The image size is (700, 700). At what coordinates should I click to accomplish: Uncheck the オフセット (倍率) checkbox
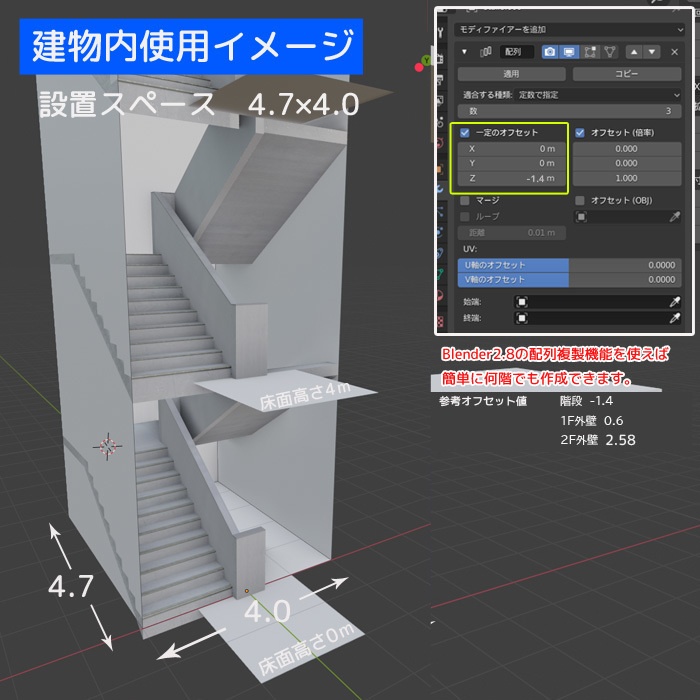click(580, 133)
